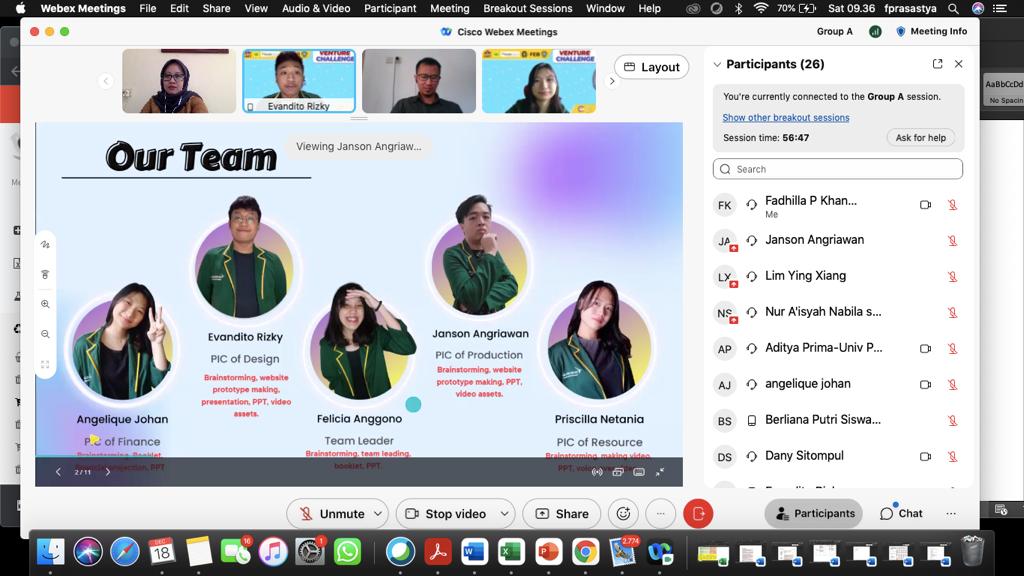Open the Audio & Video menu
1024x576 pixels.
[316, 8]
